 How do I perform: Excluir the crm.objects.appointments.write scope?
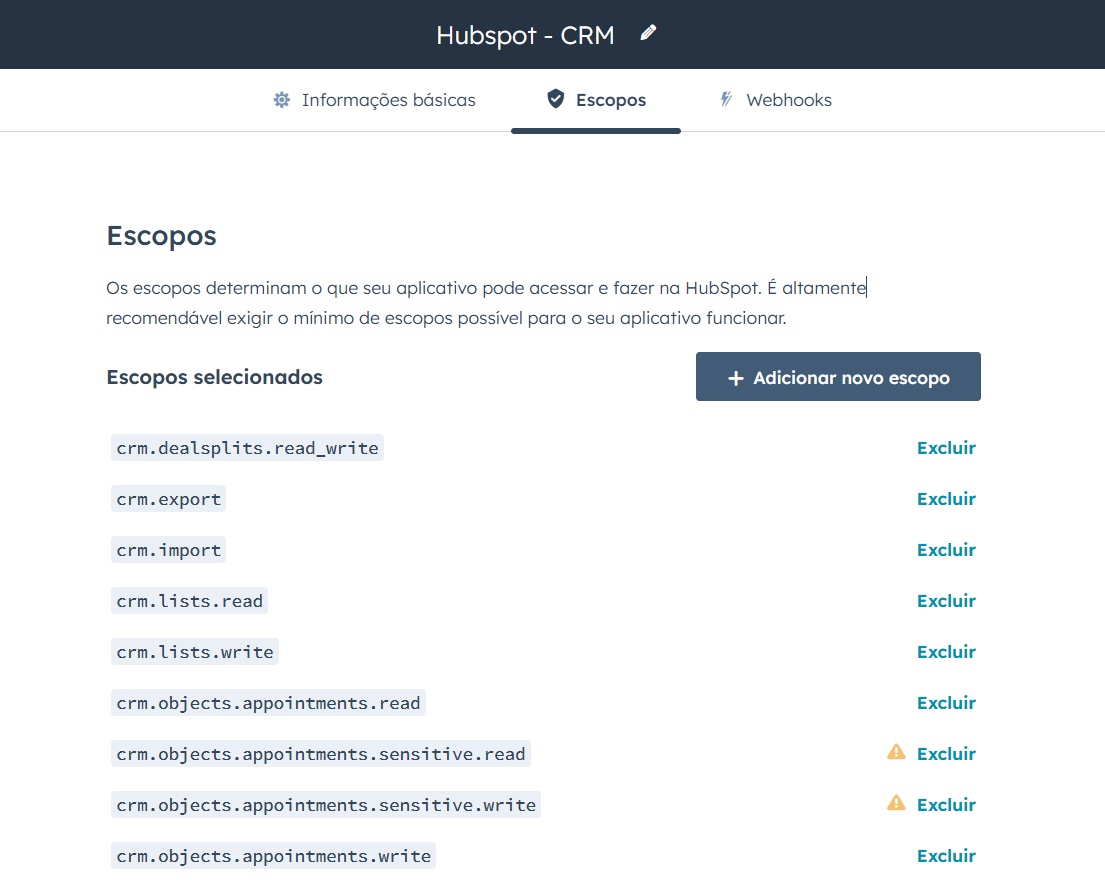click(x=945, y=856)
